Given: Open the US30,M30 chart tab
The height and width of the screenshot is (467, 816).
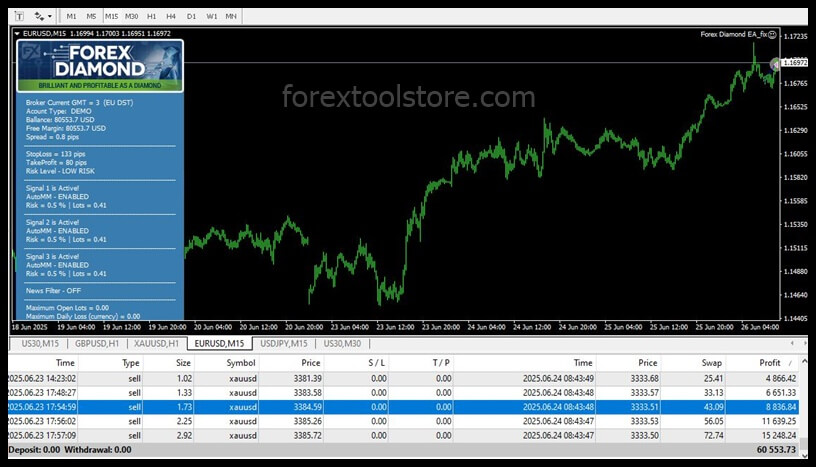Looking at the screenshot, I should click(x=342, y=344).
